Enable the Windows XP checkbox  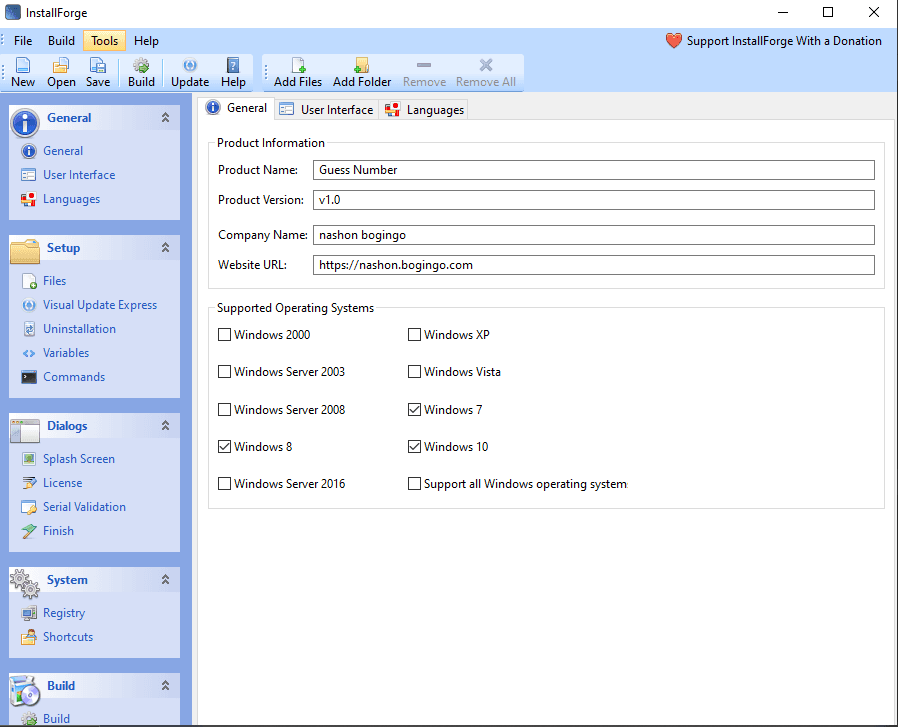(x=414, y=334)
